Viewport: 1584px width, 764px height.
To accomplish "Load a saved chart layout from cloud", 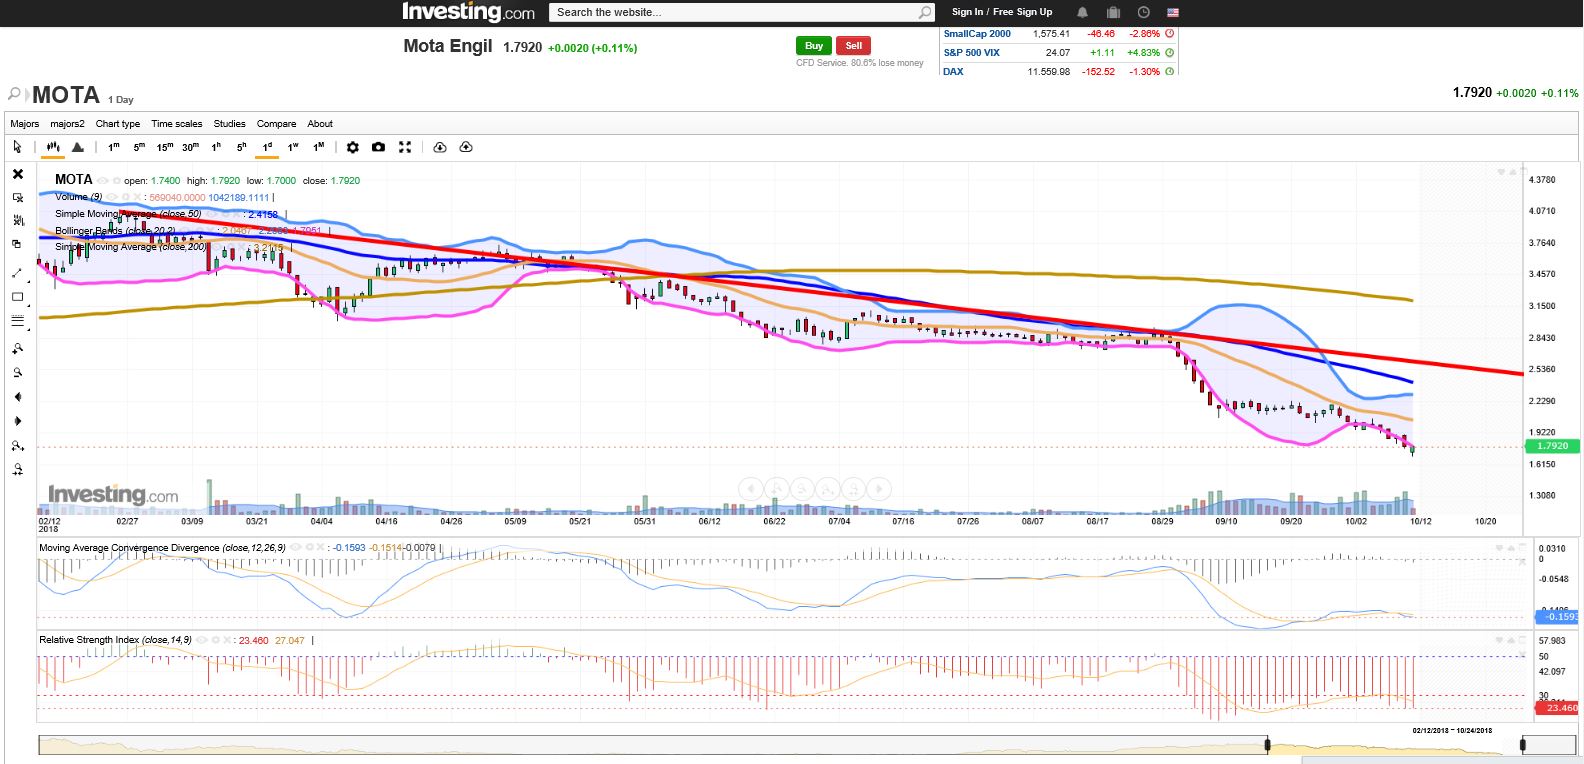I will (440, 147).
